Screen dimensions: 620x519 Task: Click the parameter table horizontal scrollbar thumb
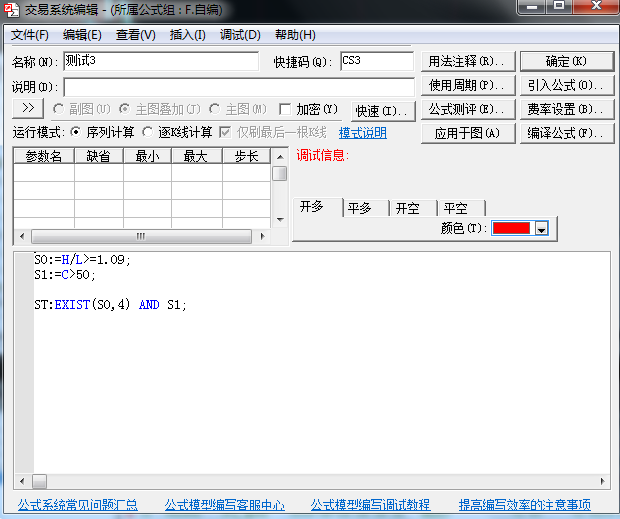click(141, 236)
